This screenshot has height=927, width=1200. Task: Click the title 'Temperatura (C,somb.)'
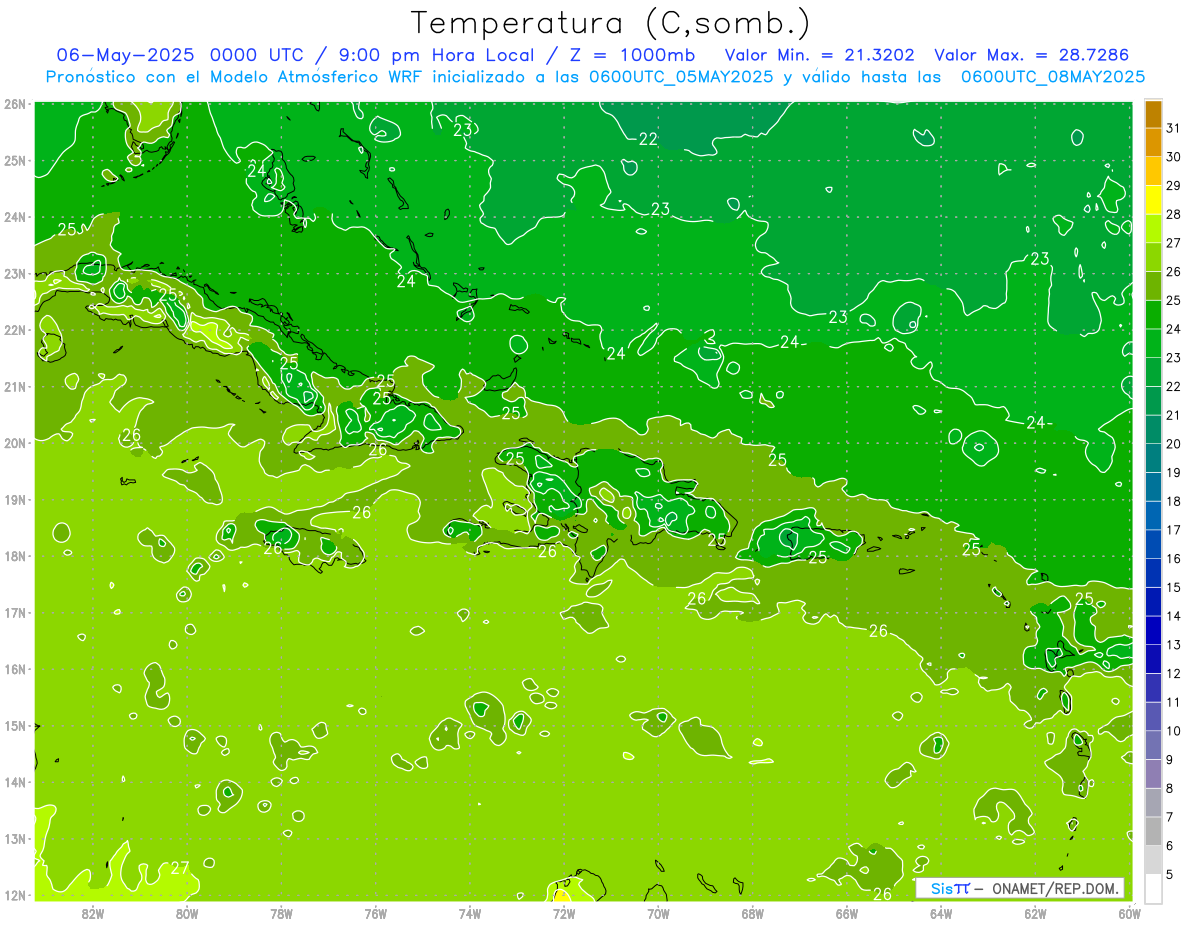tap(610, 23)
